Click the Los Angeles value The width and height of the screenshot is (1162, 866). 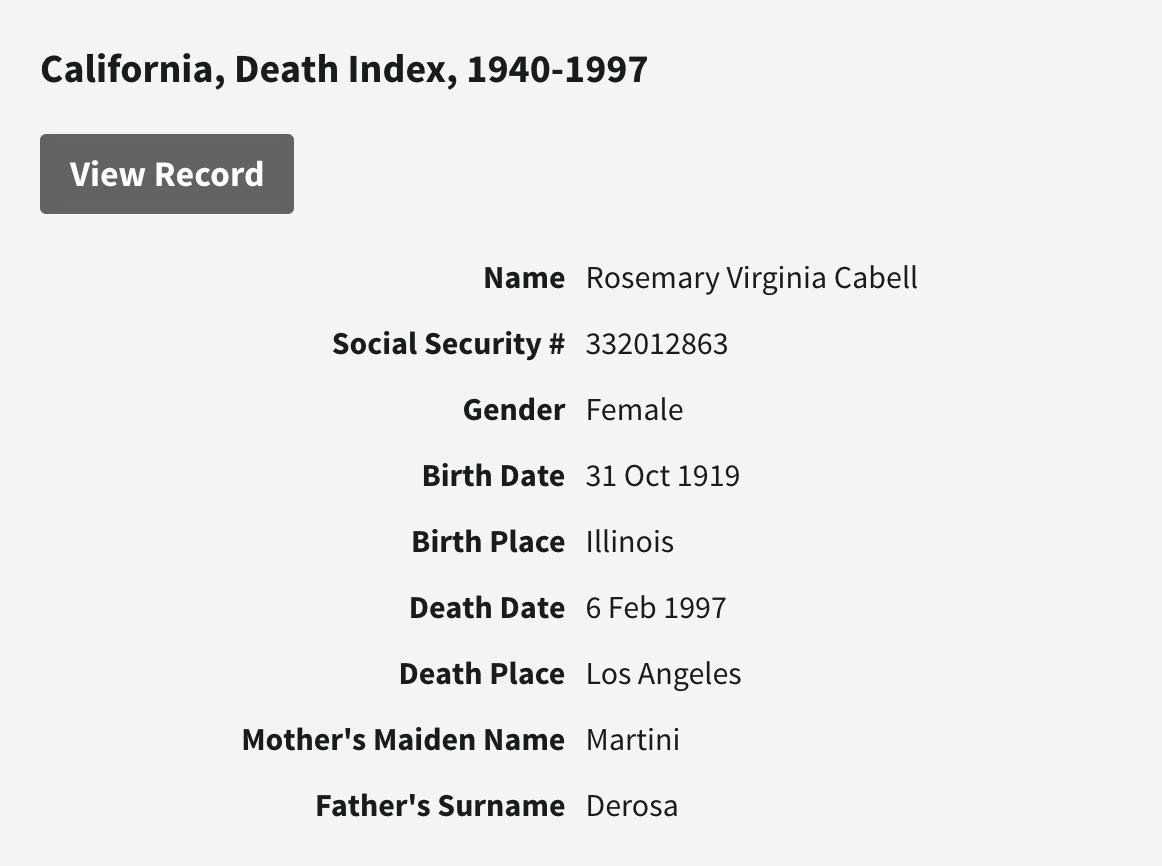[663, 674]
